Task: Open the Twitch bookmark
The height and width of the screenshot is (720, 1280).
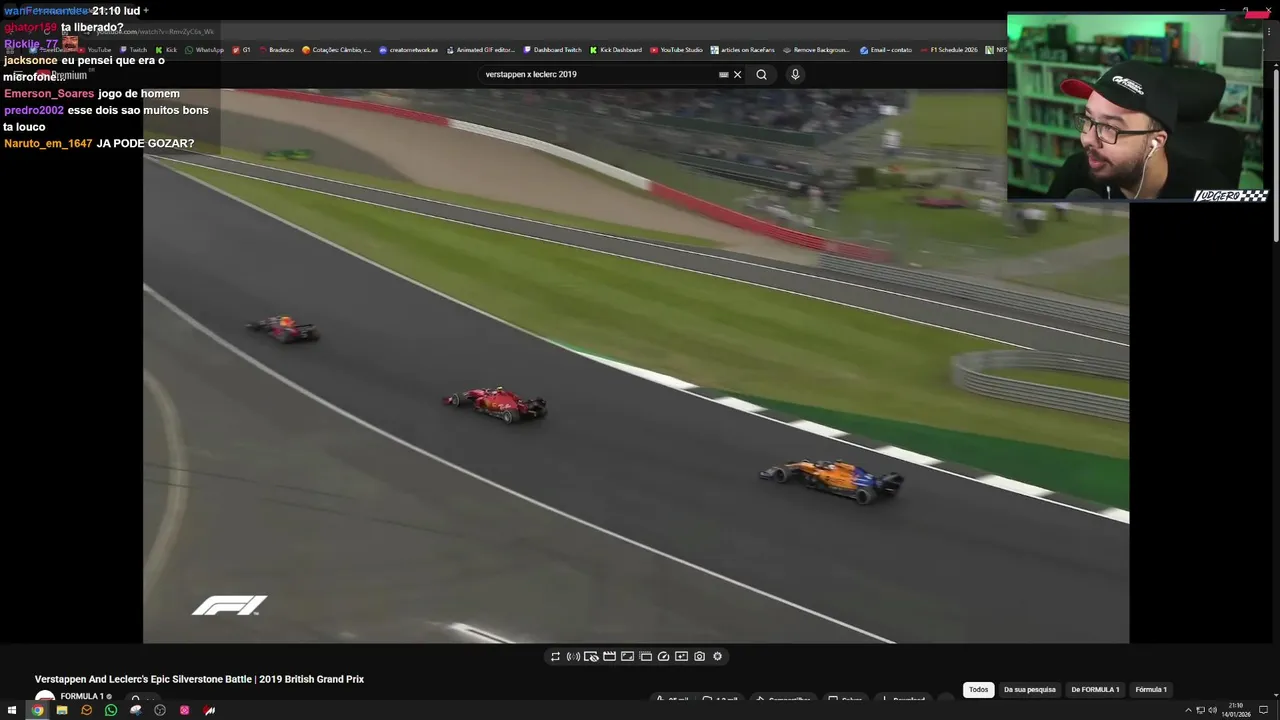Action: [133, 50]
